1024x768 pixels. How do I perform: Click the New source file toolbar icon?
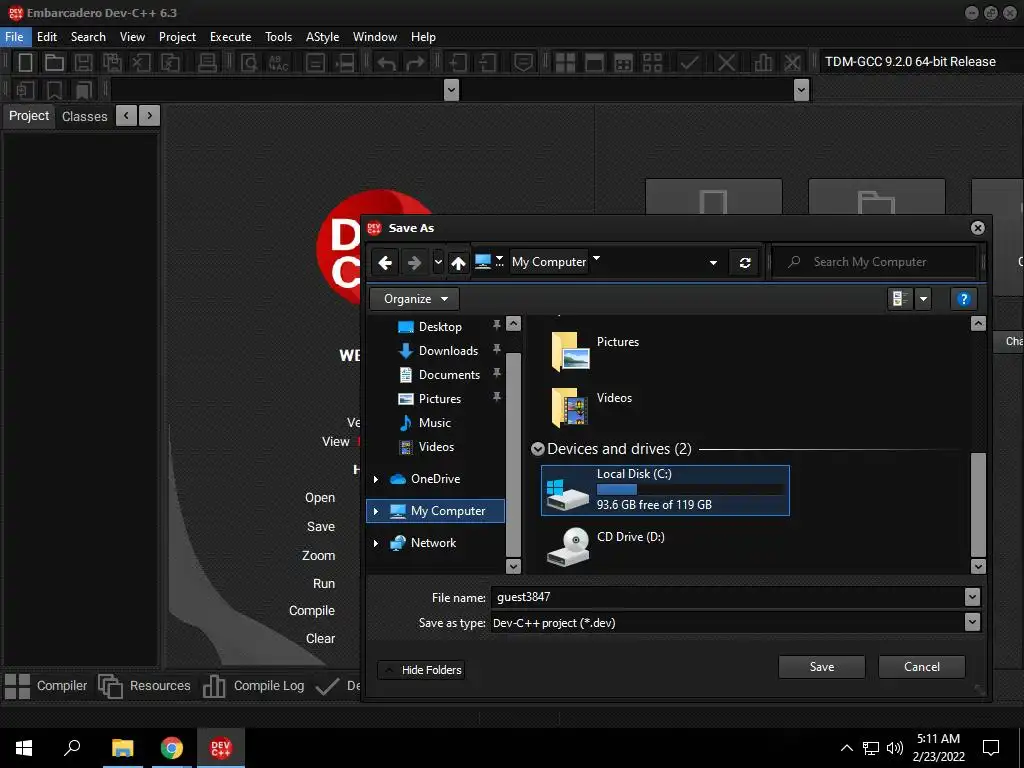25,62
